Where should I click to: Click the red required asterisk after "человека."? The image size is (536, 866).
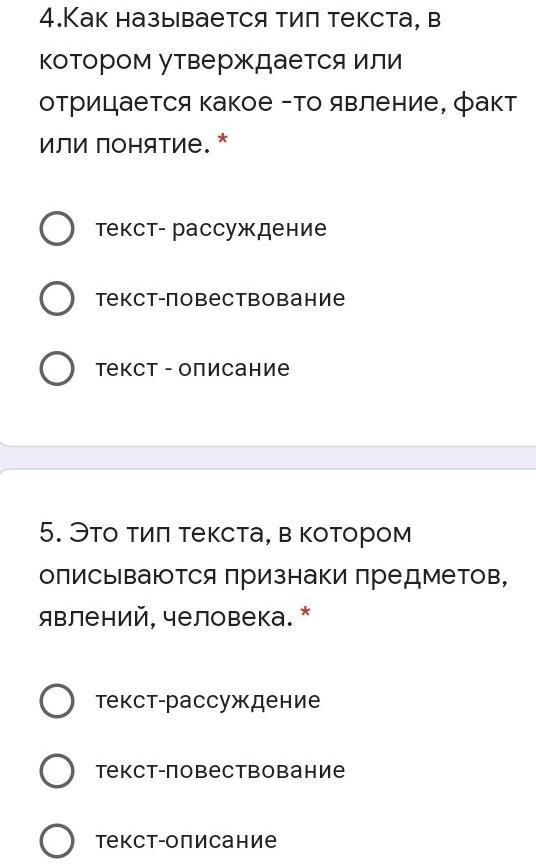pos(306,612)
